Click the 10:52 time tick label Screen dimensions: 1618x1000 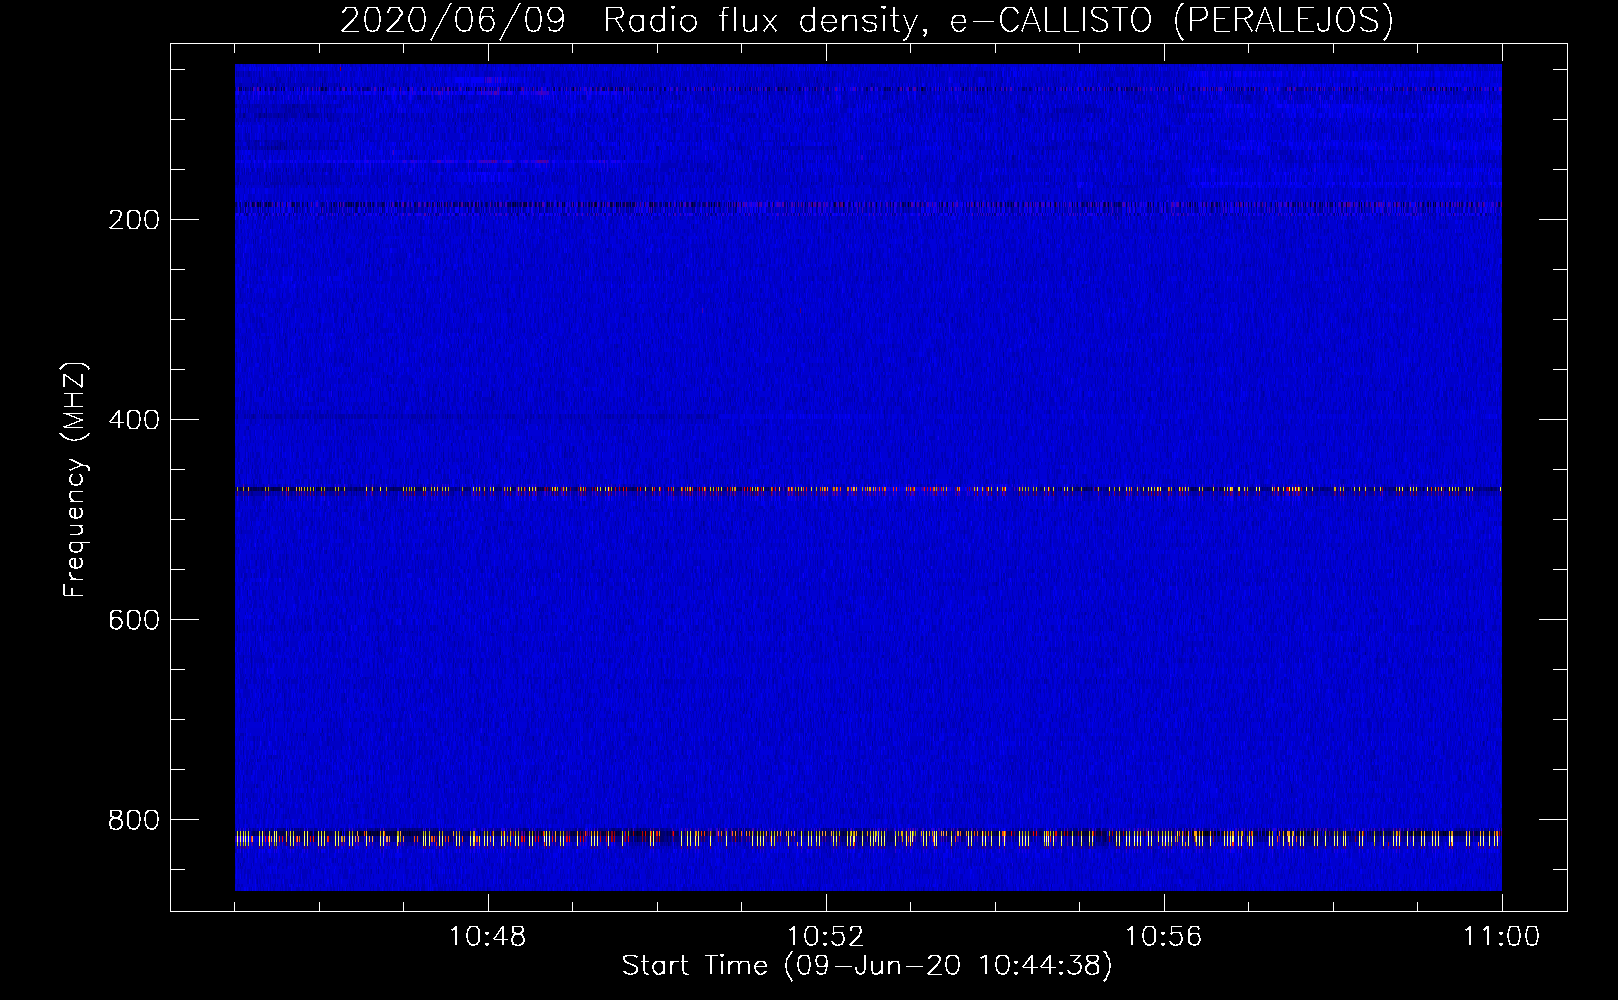(x=825, y=937)
